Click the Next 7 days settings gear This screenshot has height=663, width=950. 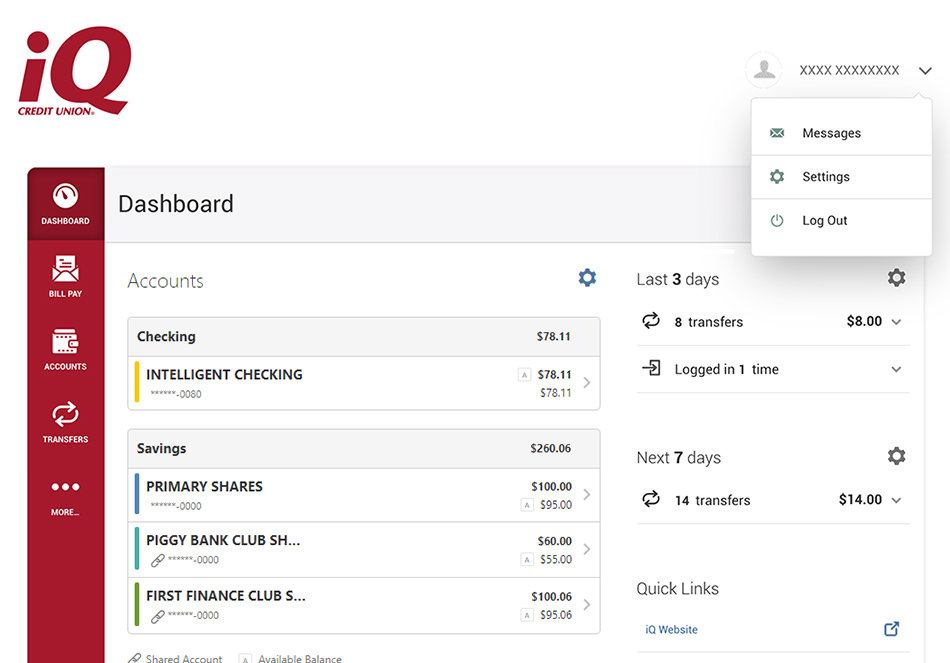(896, 456)
